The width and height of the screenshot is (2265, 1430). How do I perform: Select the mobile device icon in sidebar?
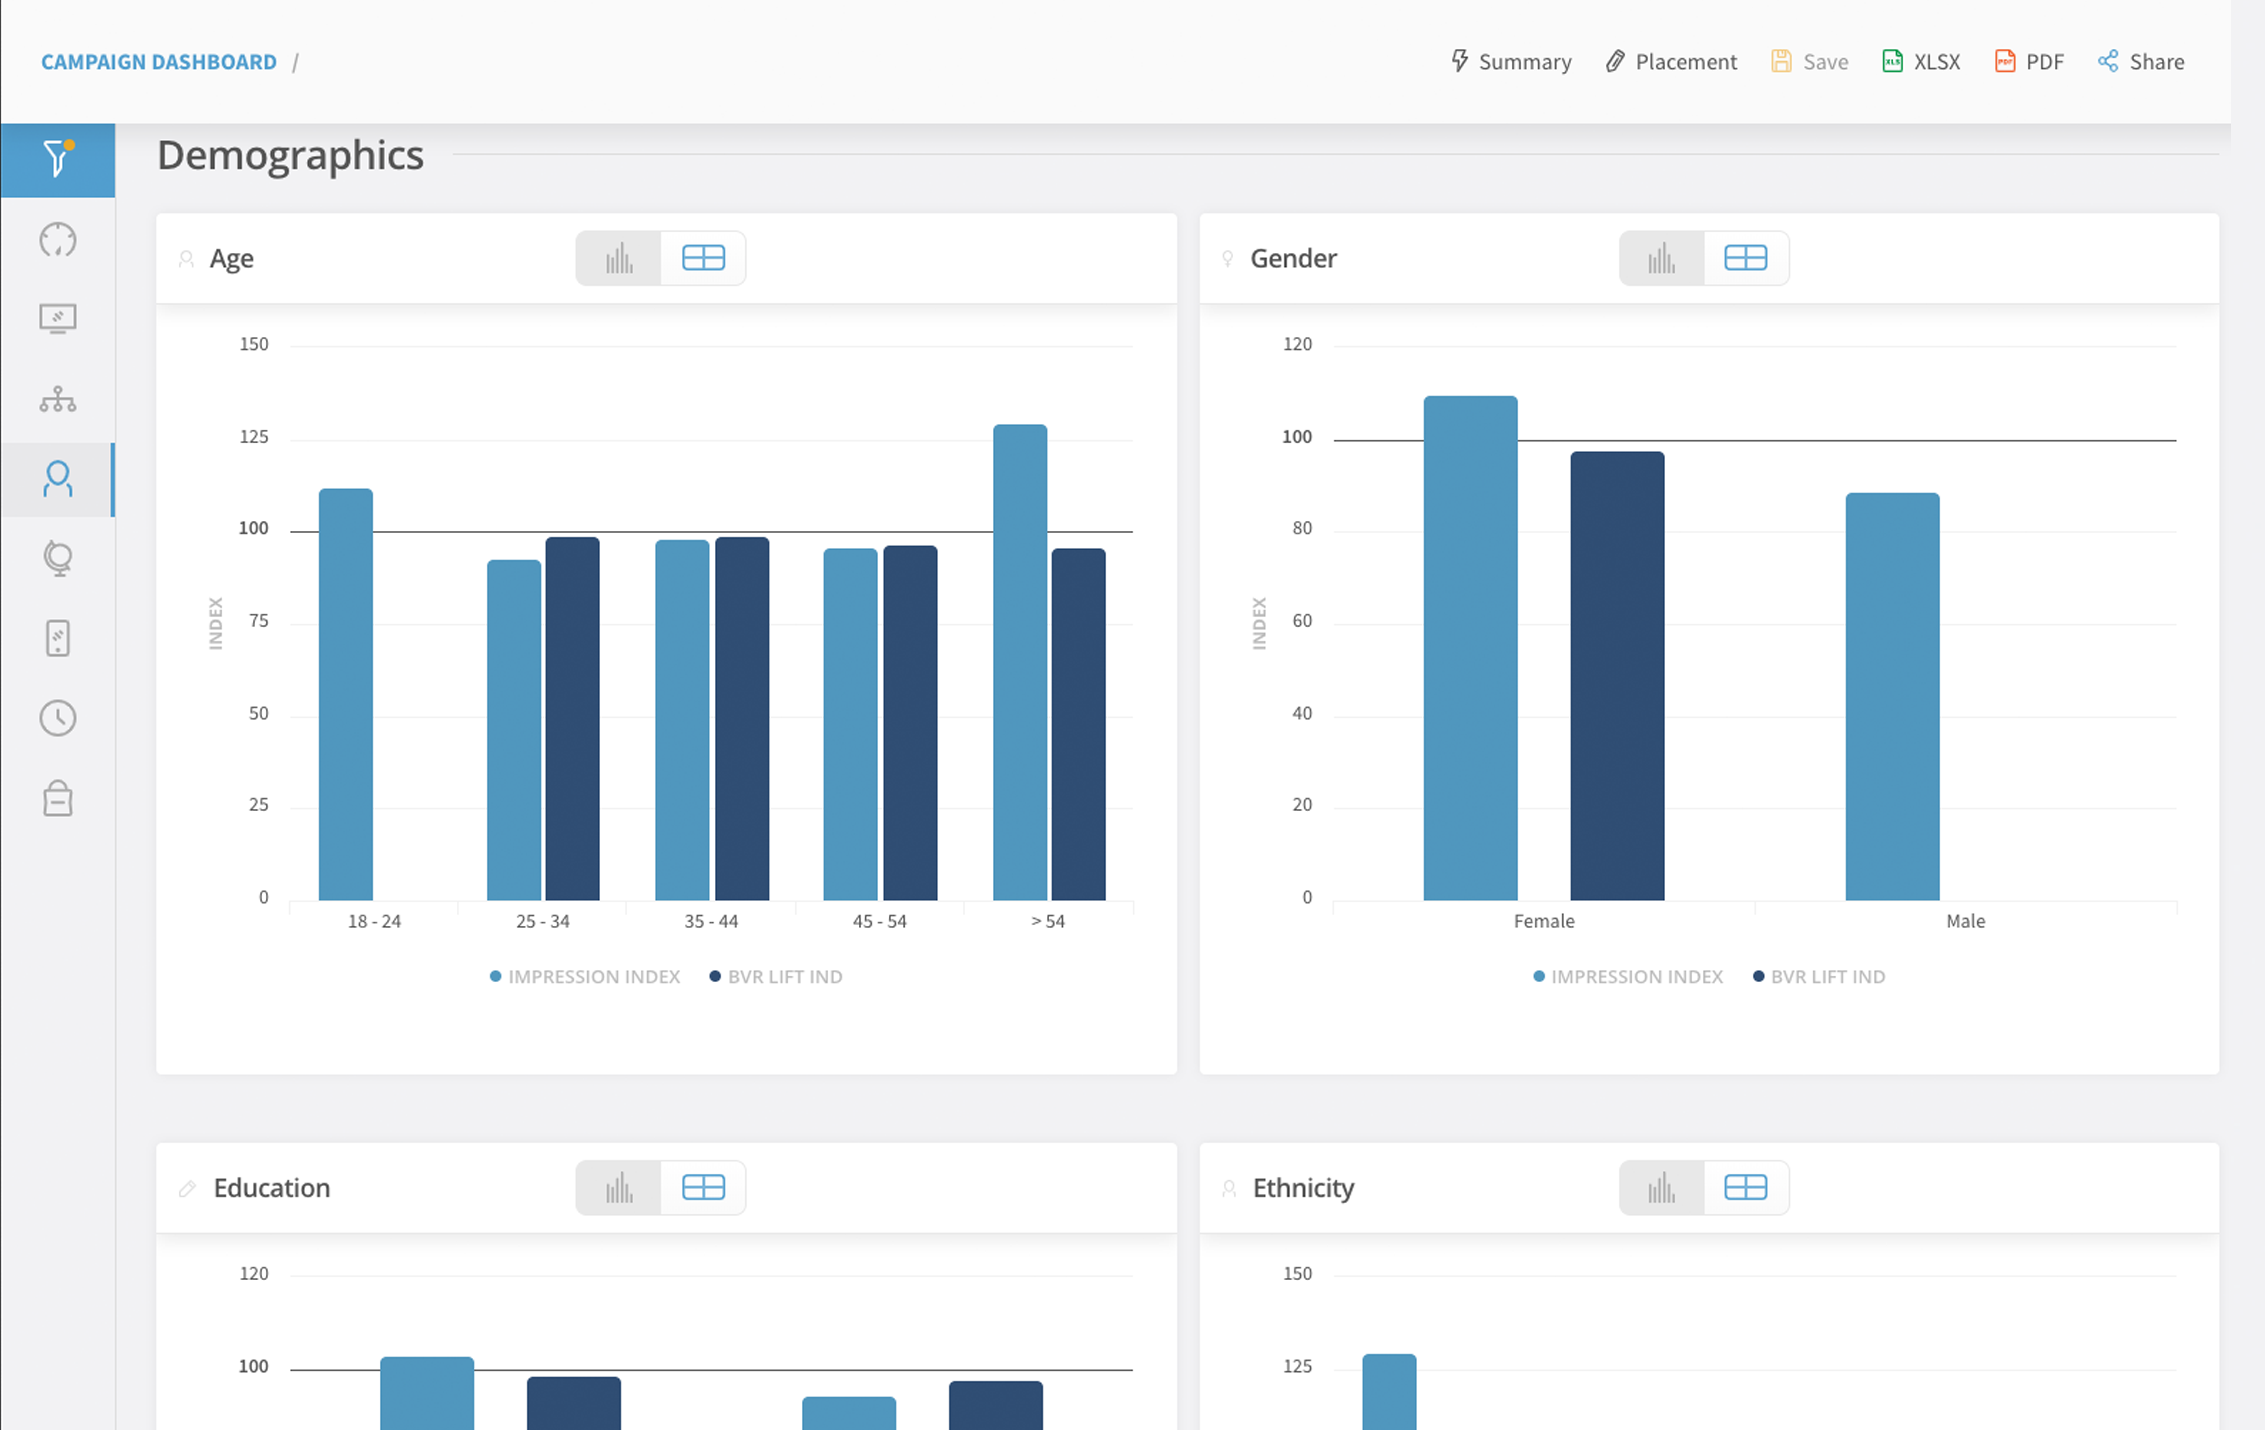(58, 638)
